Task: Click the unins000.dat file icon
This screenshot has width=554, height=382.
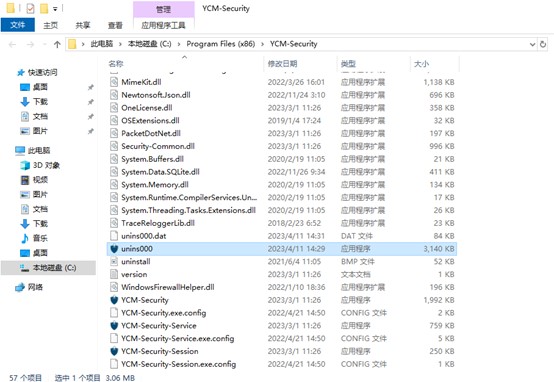Action: 114,236
